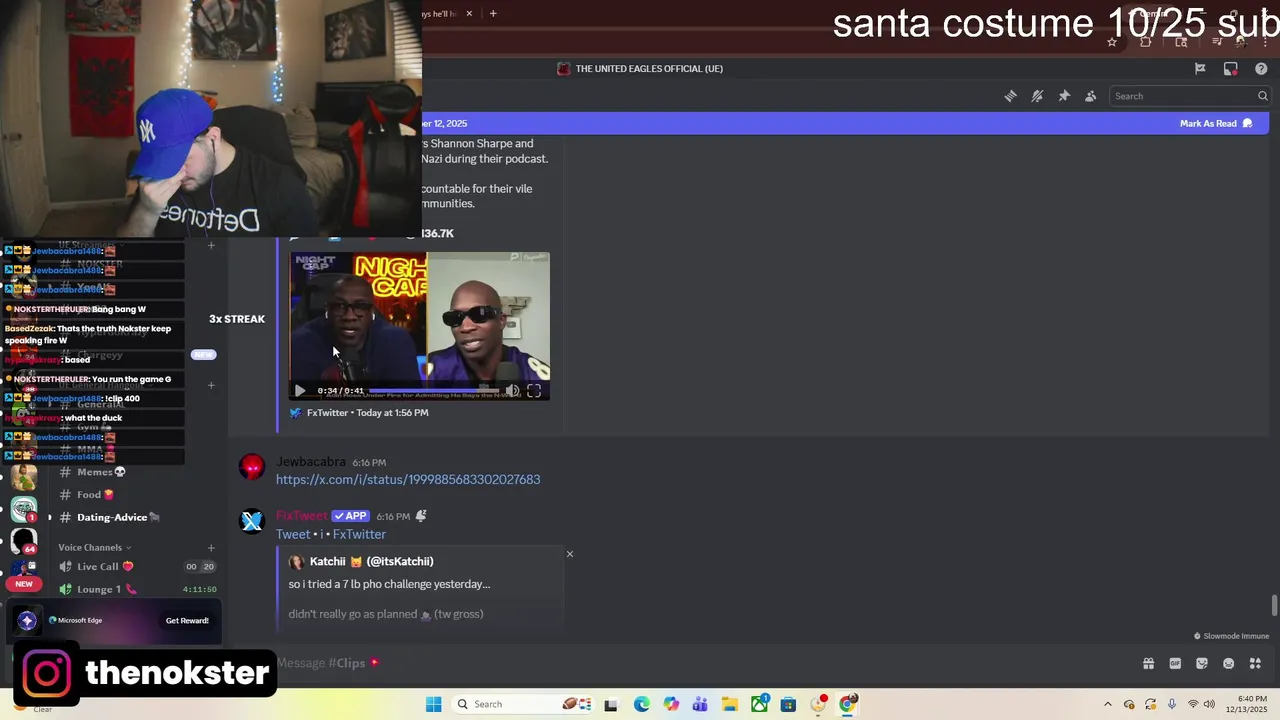Image resolution: width=1280 pixels, height=720 pixels.
Task: Click the Get Reward! button
Action: (x=187, y=621)
